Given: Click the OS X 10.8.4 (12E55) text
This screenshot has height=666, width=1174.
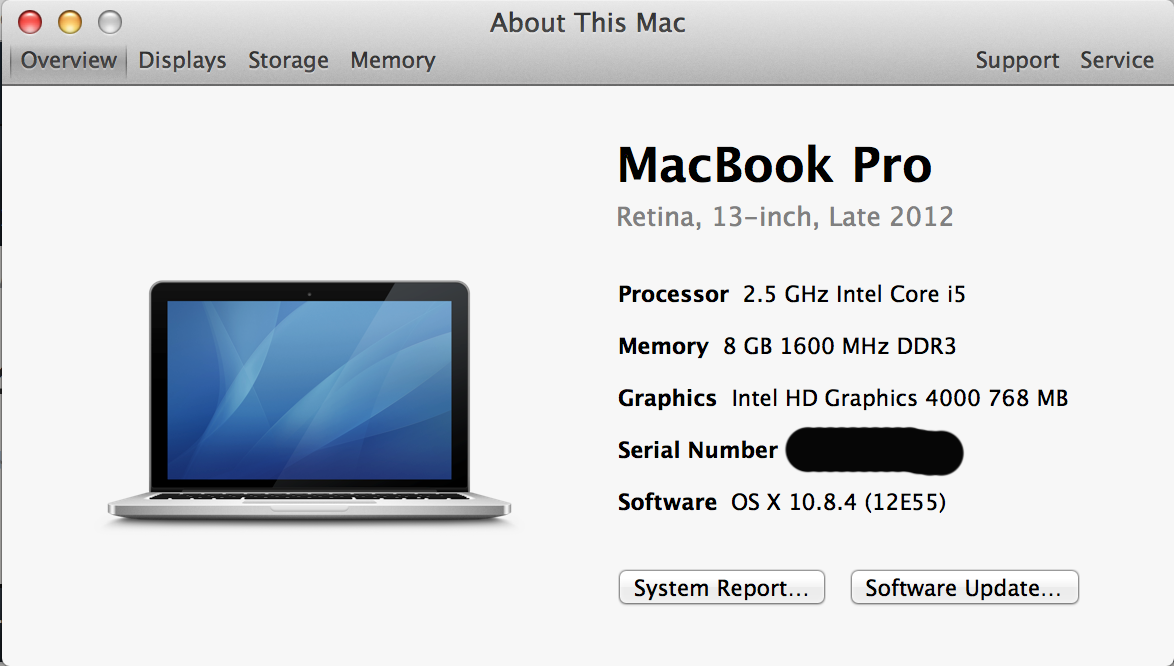Looking at the screenshot, I should [x=839, y=502].
